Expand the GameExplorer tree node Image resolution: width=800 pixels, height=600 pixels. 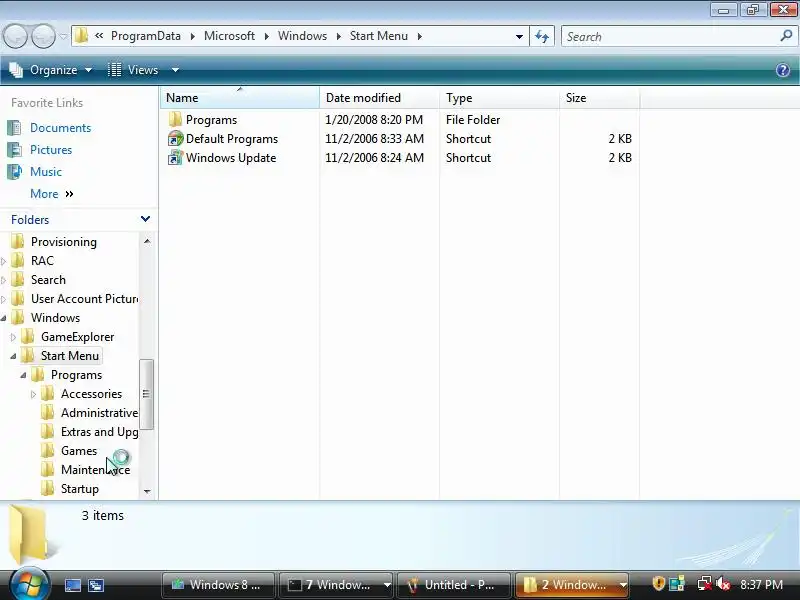tap(13, 337)
